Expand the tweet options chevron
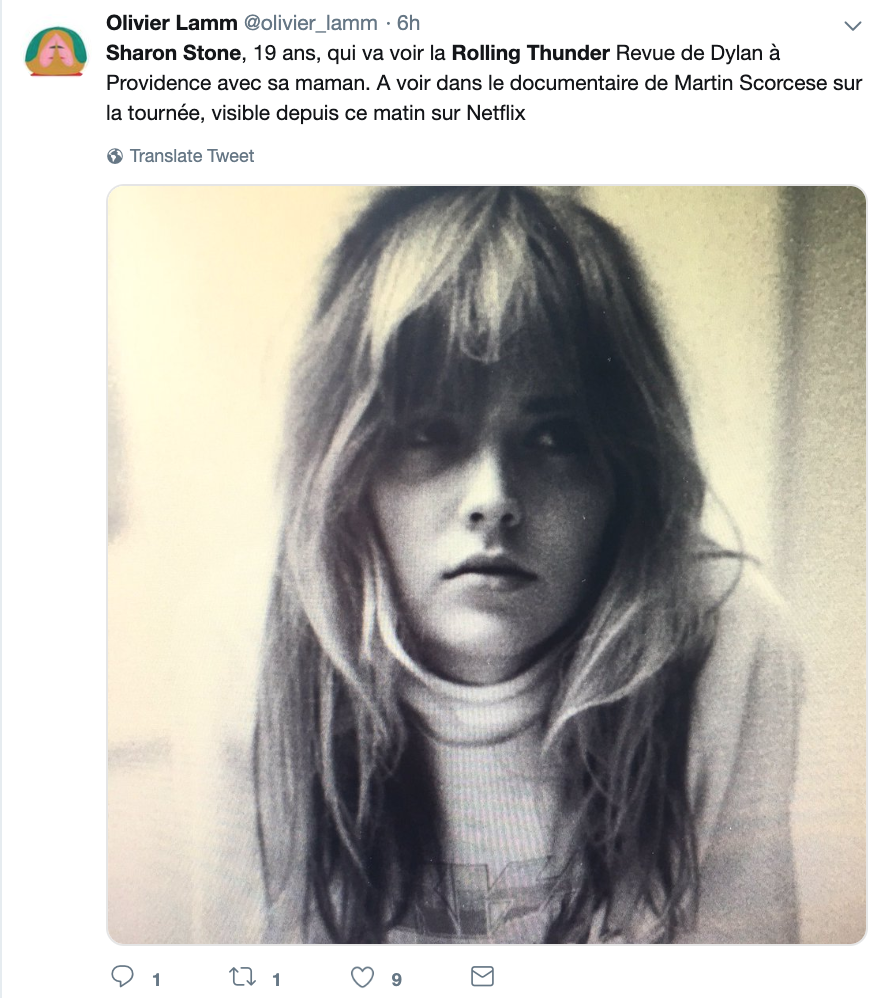882x998 pixels. click(852, 26)
